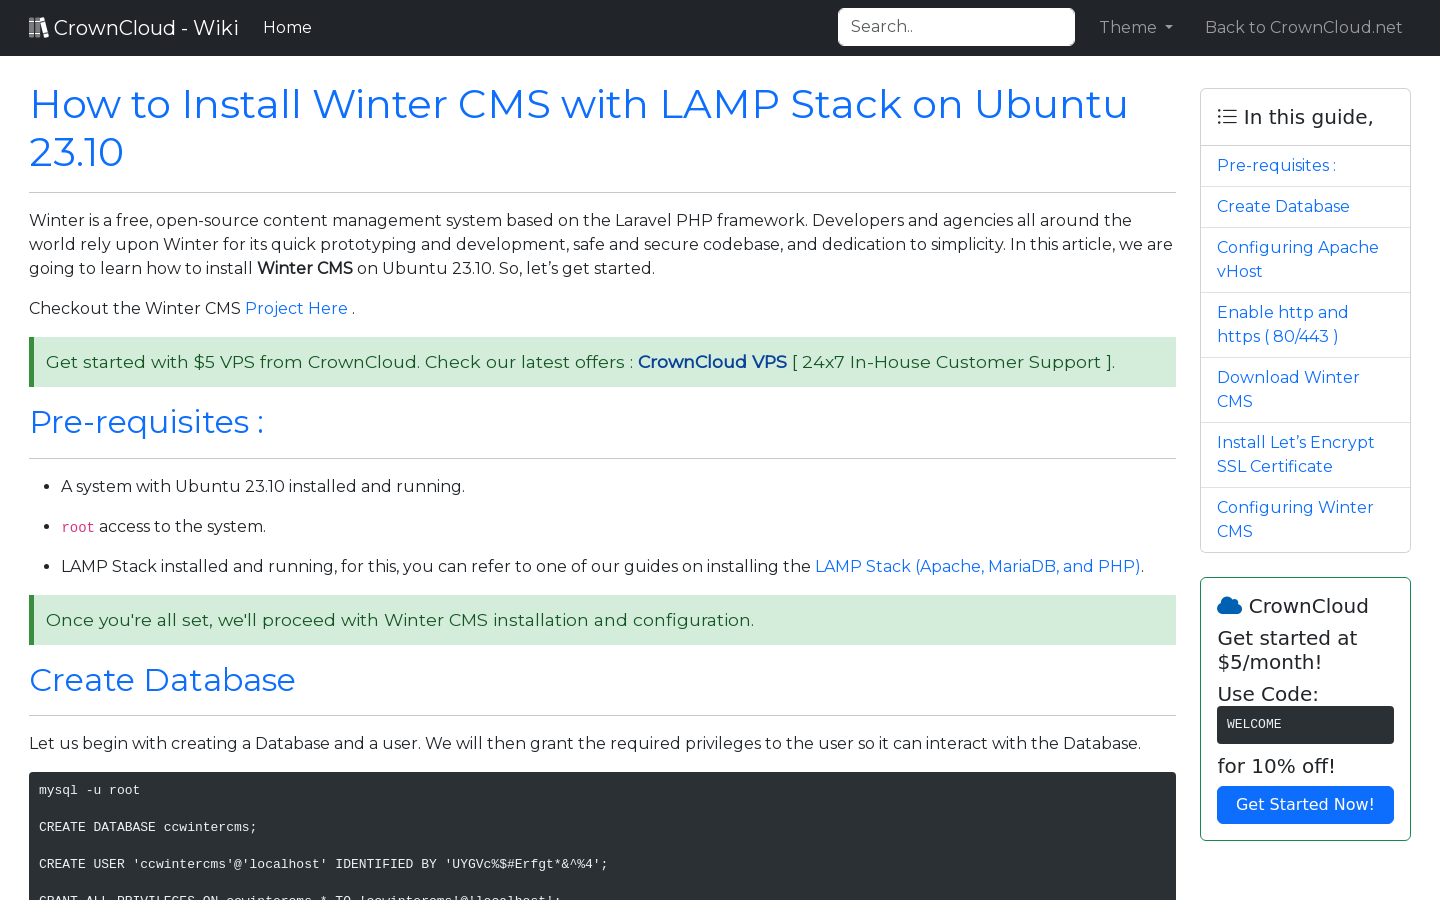
Task: Focus the Search input field
Action: coord(956,27)
